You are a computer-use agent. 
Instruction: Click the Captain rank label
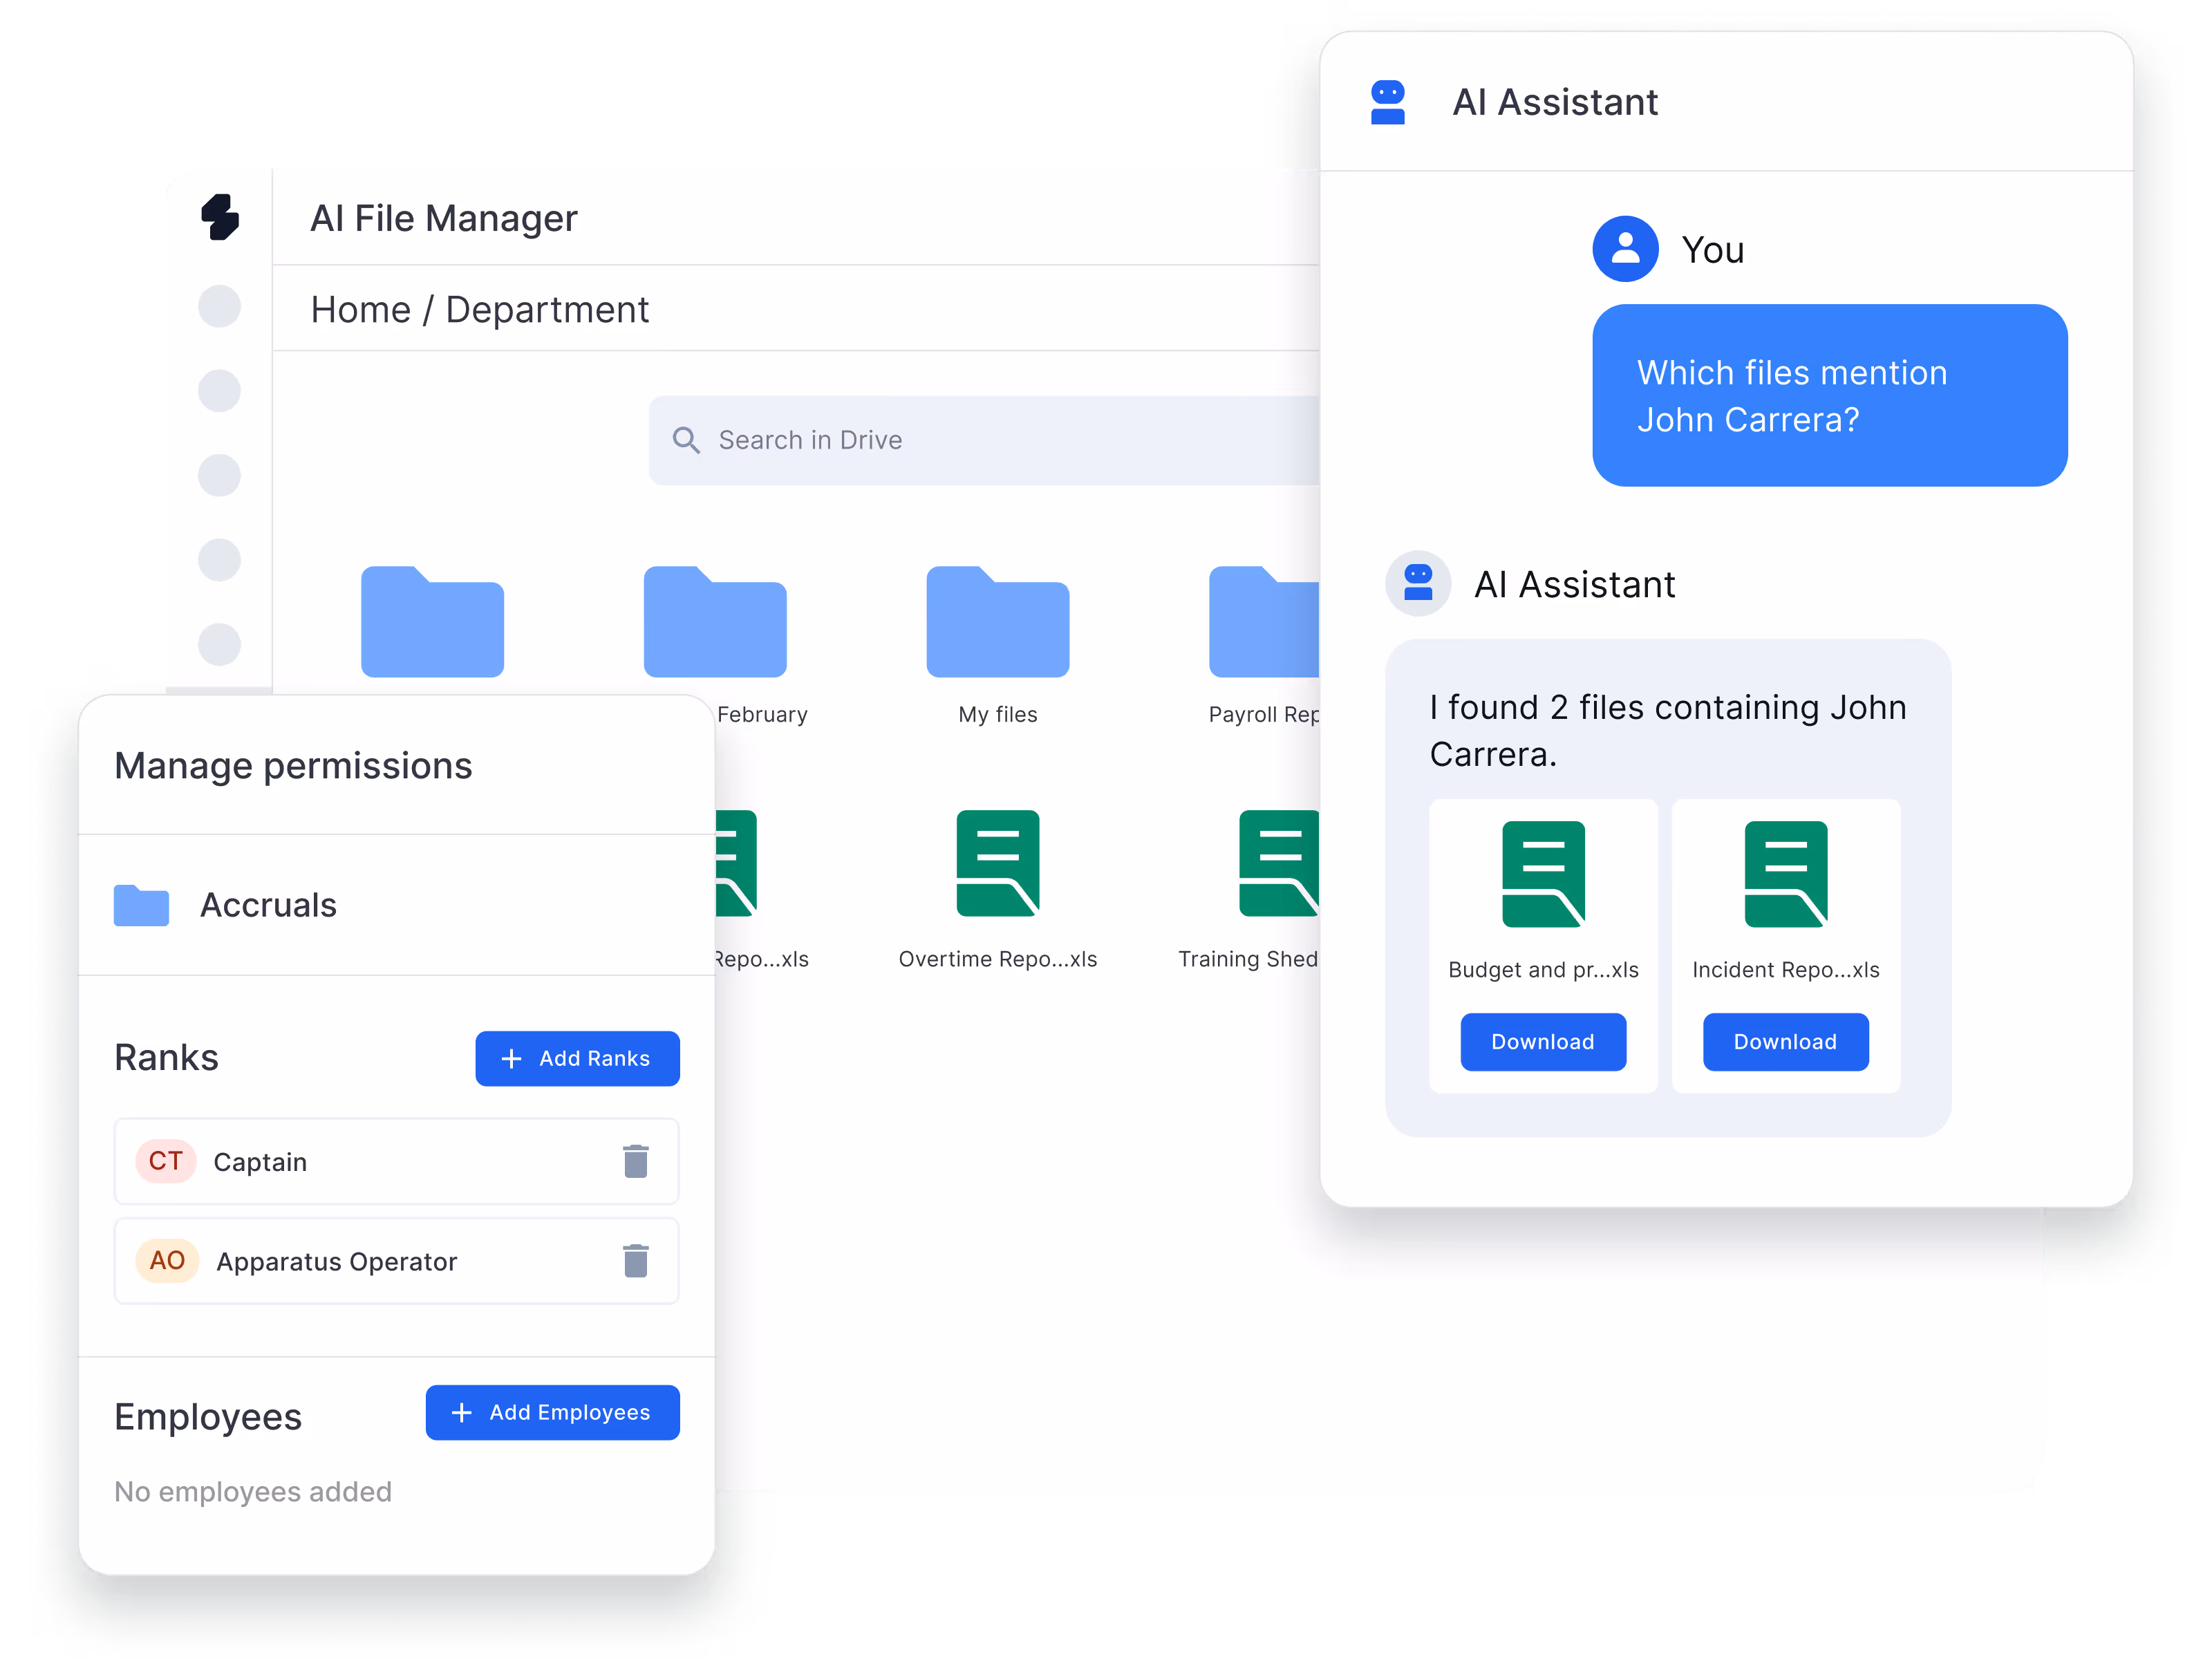260,1162
